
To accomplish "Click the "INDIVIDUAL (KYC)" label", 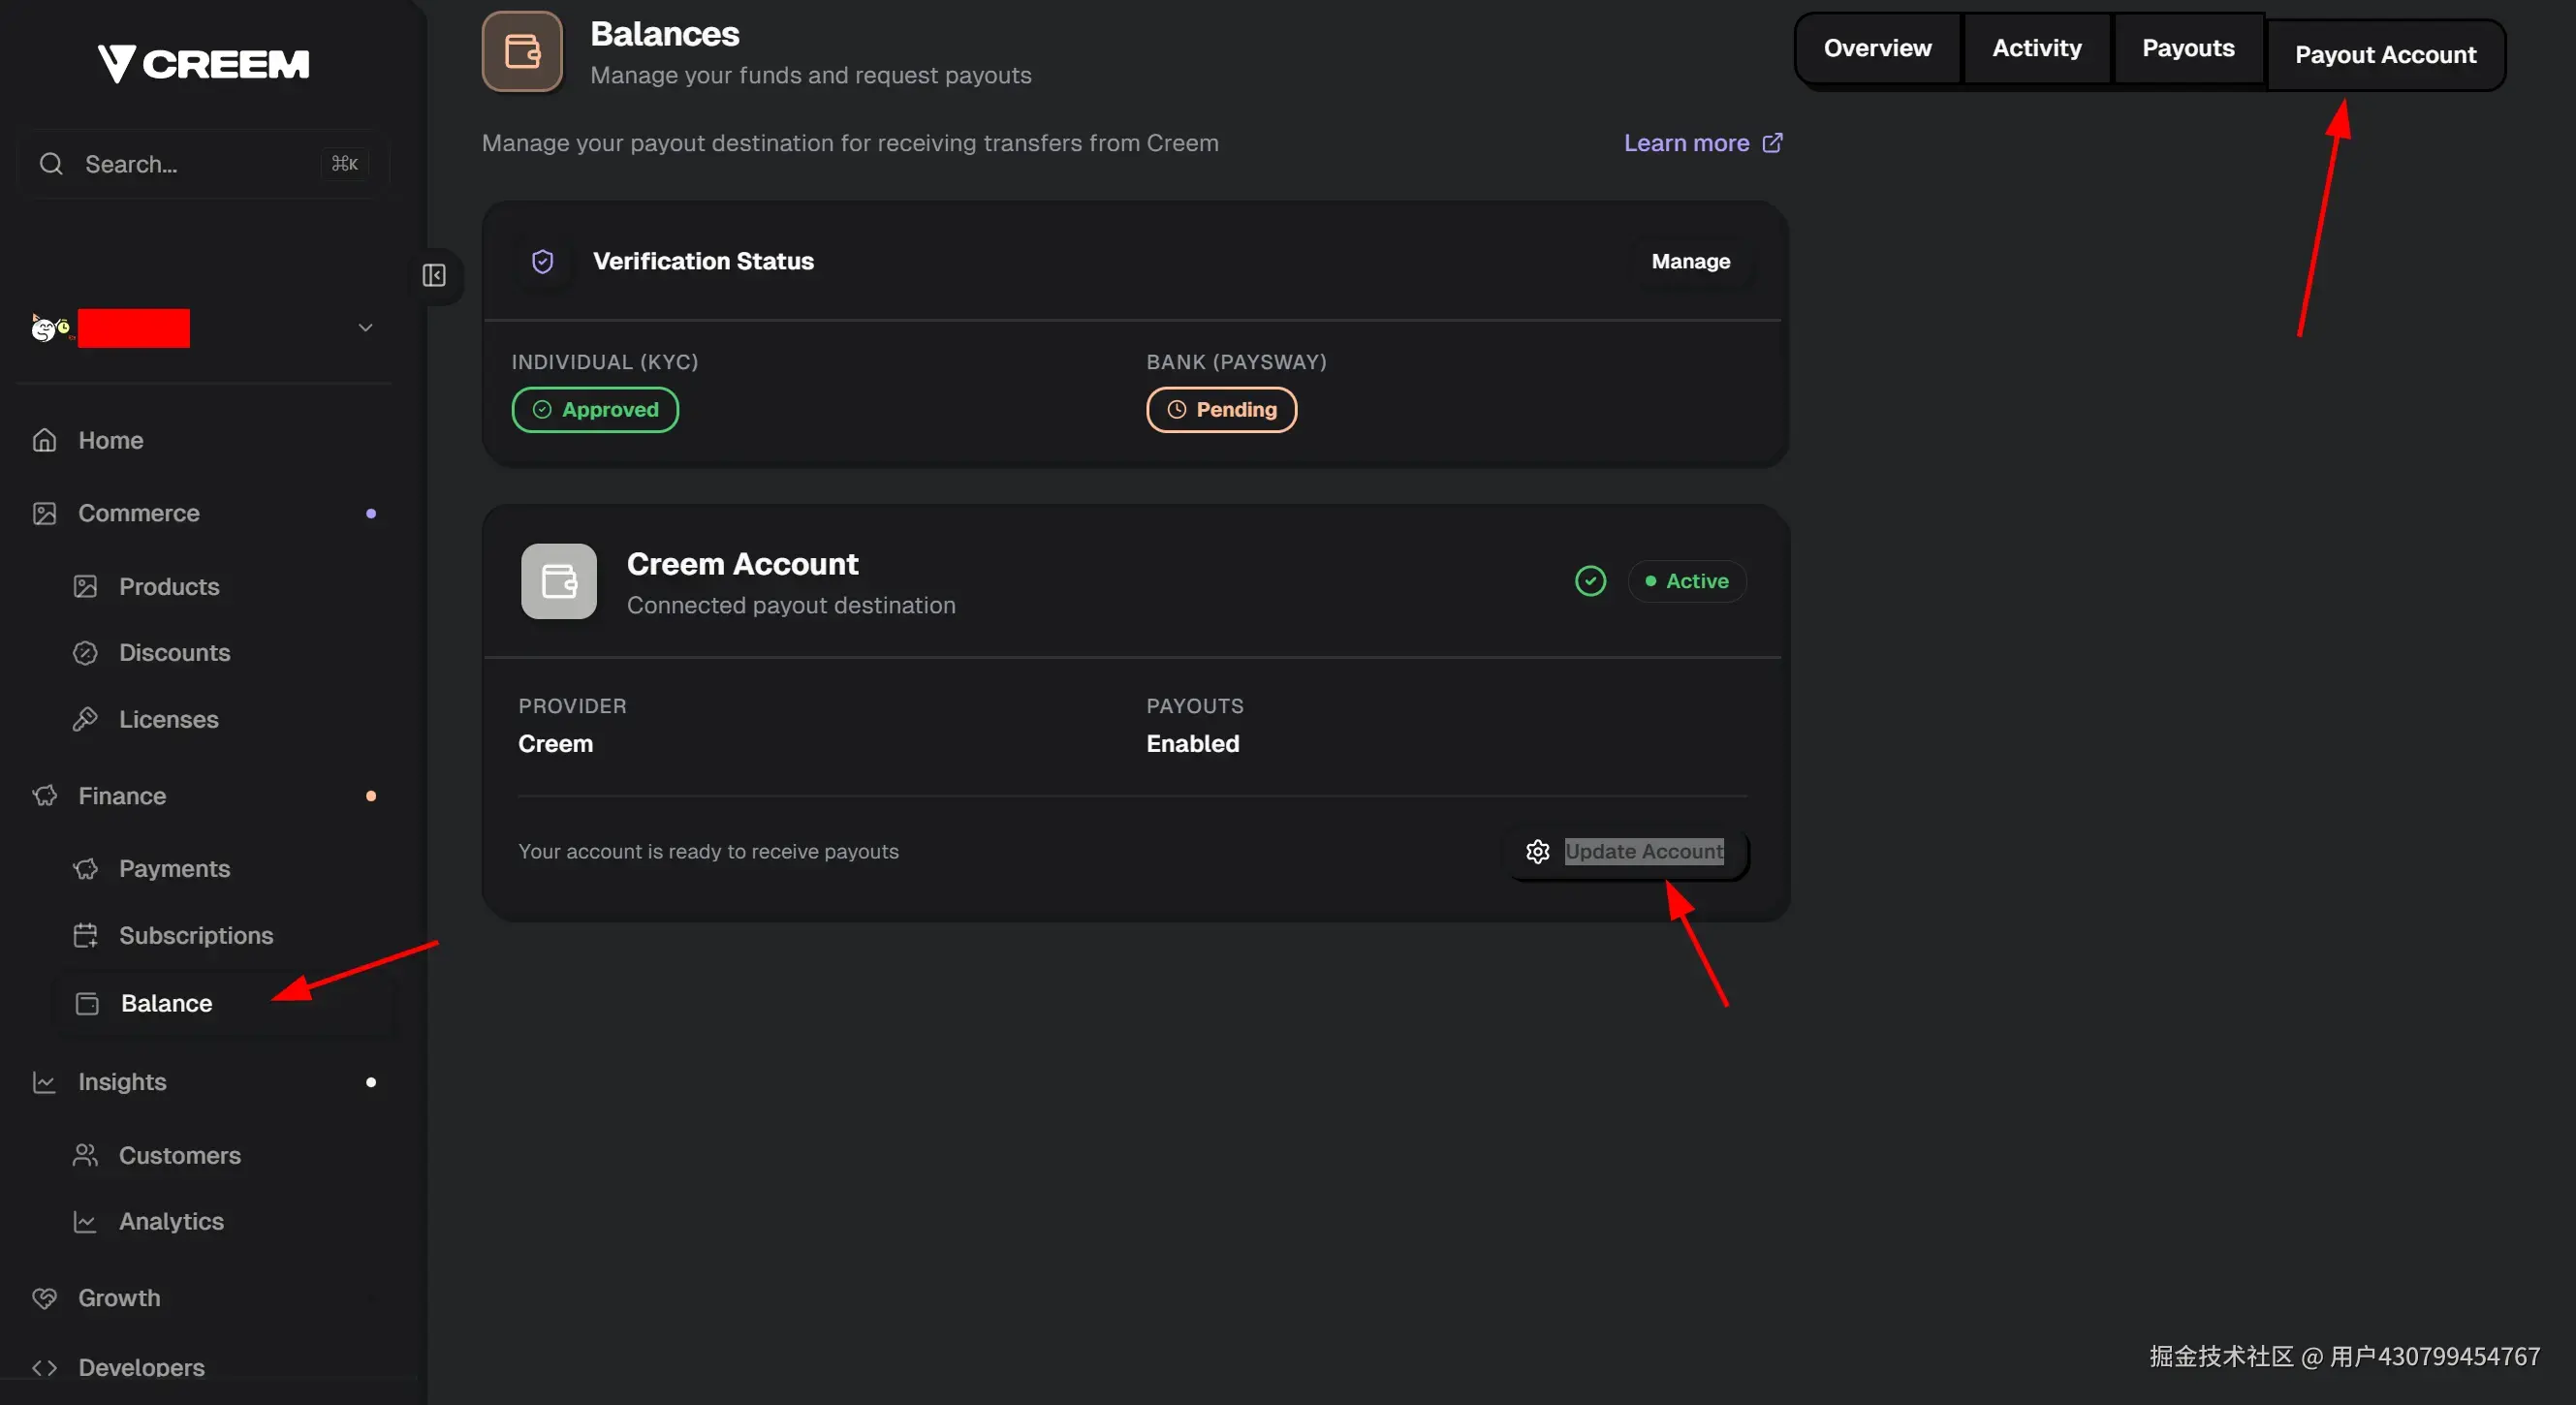I will pos(605,362).
